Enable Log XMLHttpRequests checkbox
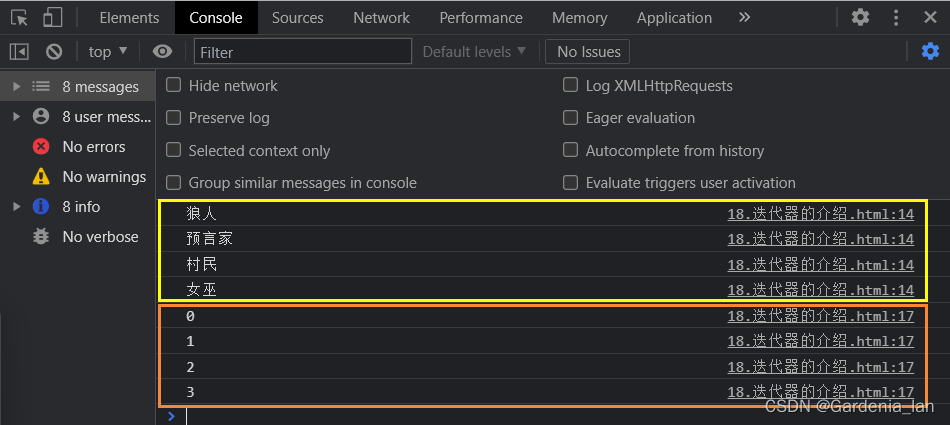 [x=571, y=86]
